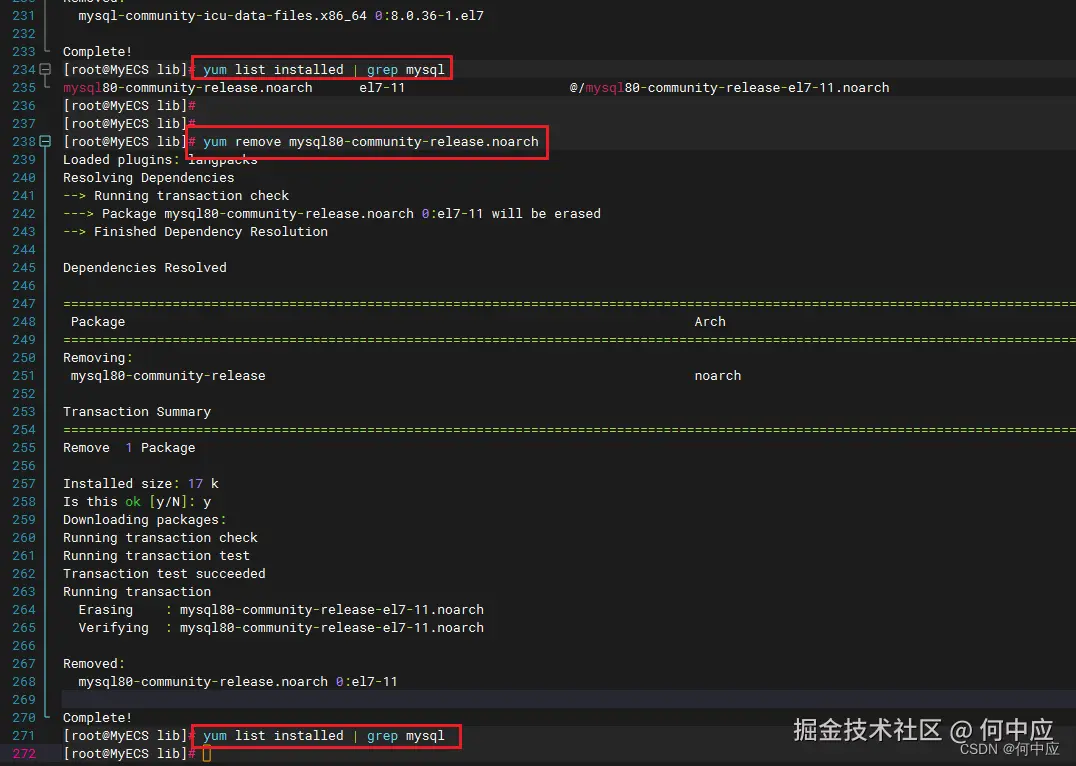Click 'Running transaction' on line 262
1076x766 pixels.
[x=137, y=592]
